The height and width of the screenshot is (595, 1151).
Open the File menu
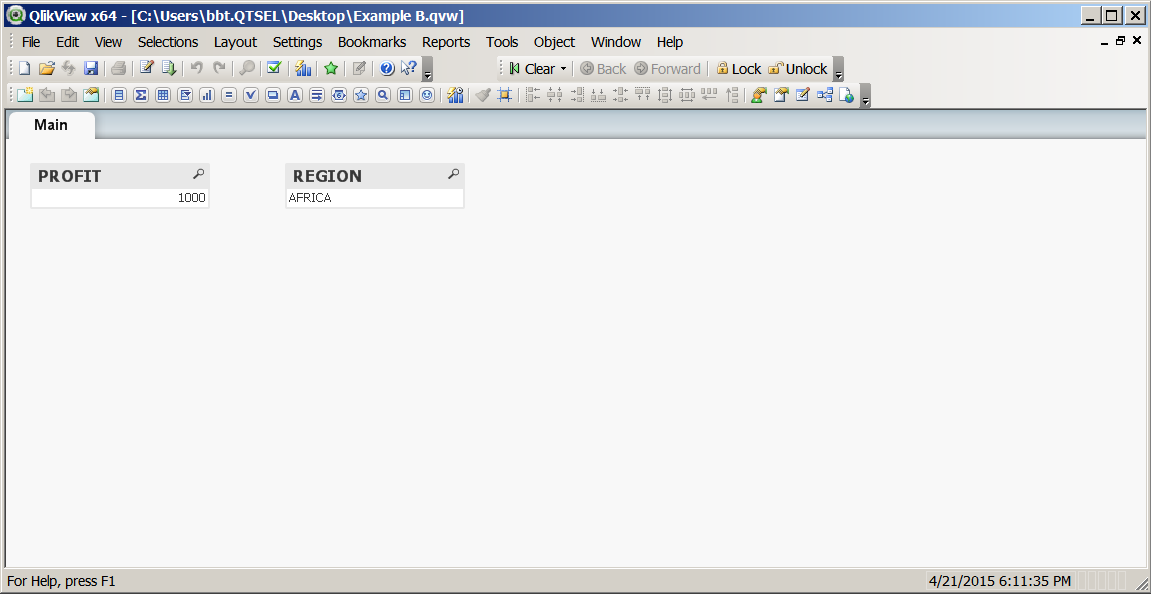tap(31, 42)
